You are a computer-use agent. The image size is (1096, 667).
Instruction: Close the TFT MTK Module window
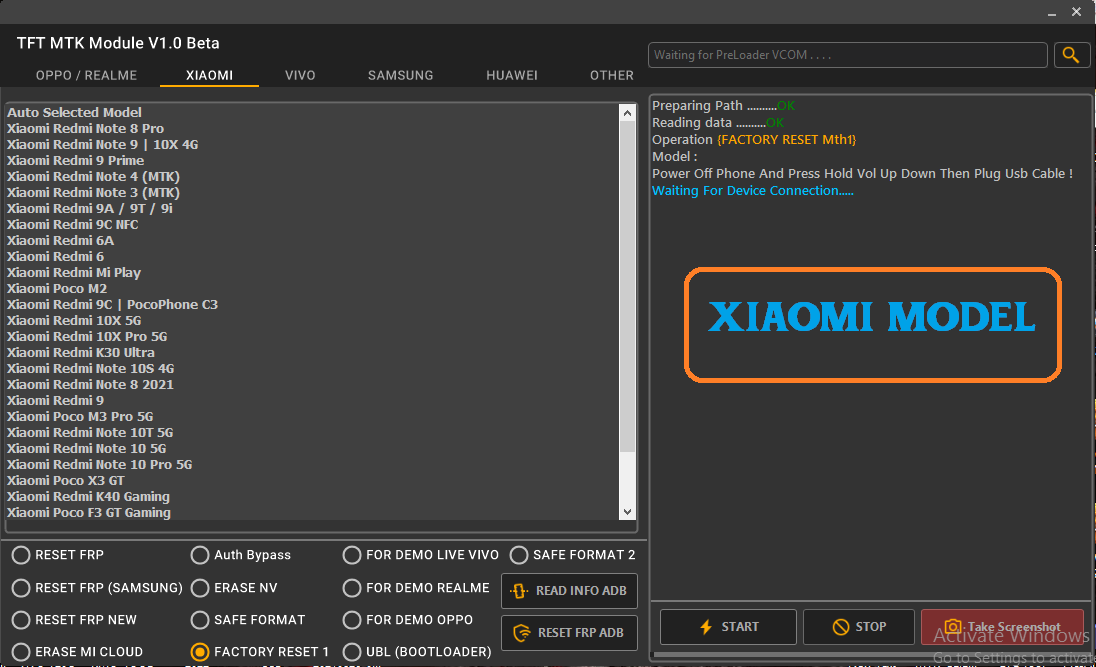click(x=1076, y=12)
